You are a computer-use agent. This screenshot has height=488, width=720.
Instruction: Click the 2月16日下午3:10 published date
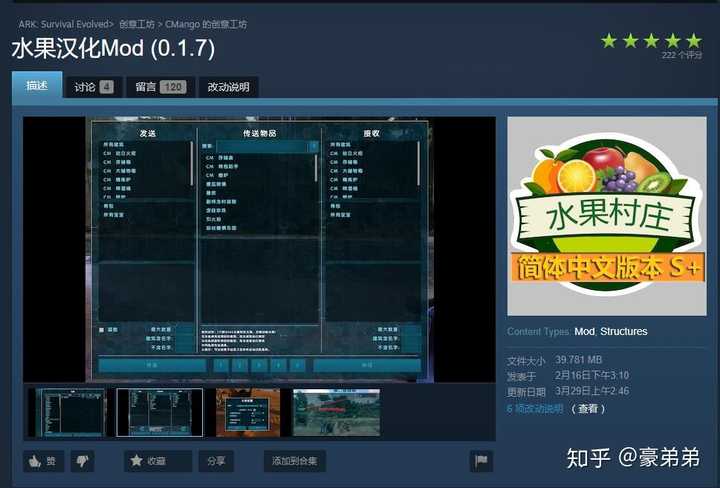pyautogui.click(x=592, y=375)
